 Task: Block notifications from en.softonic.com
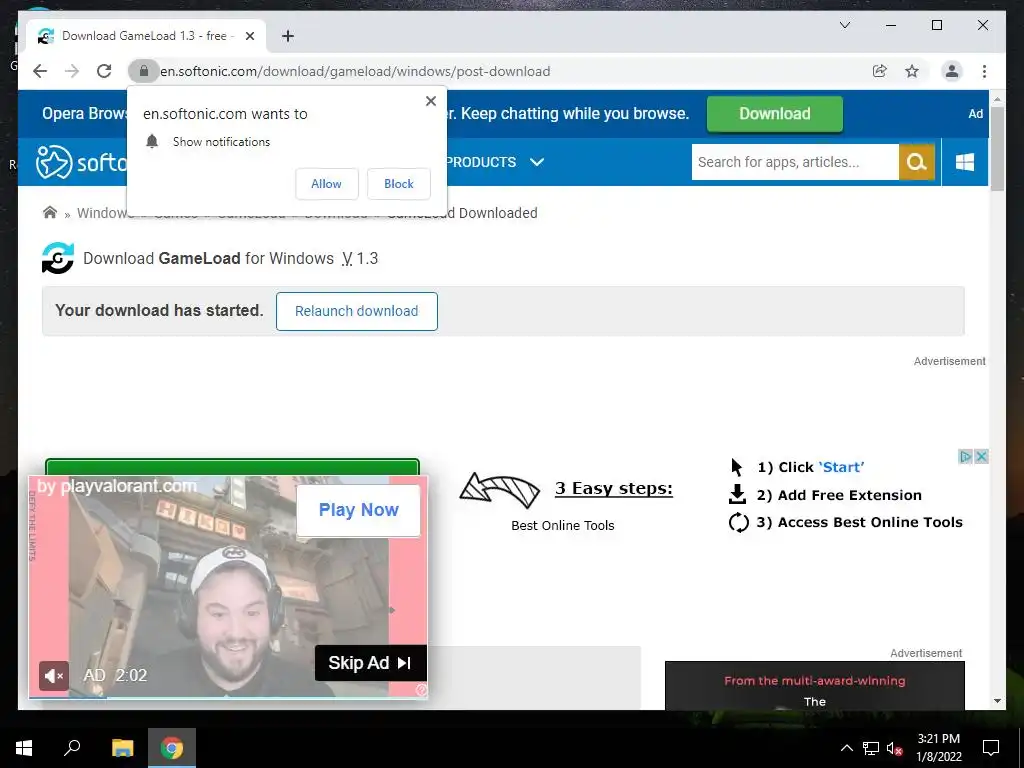point(398,184)
